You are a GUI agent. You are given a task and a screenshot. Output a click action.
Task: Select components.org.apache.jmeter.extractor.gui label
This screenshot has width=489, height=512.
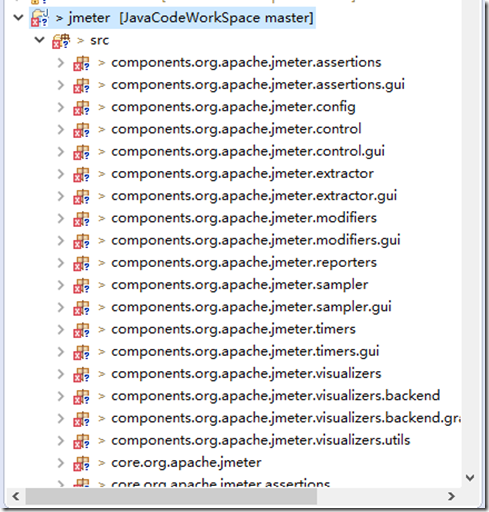pyautogui.click(x=254, y=196)
